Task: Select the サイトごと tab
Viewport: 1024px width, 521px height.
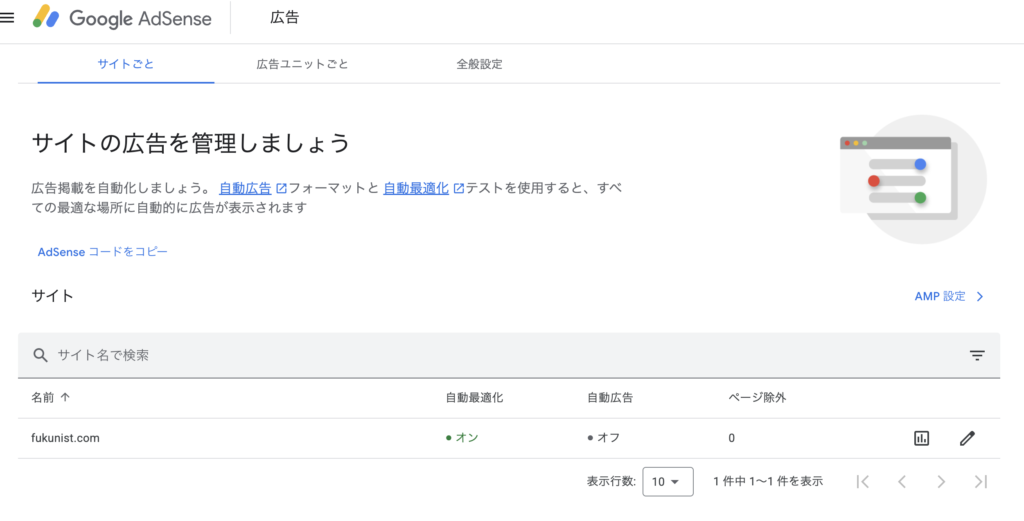Action: pyautogui.click(x=126, y=64)
